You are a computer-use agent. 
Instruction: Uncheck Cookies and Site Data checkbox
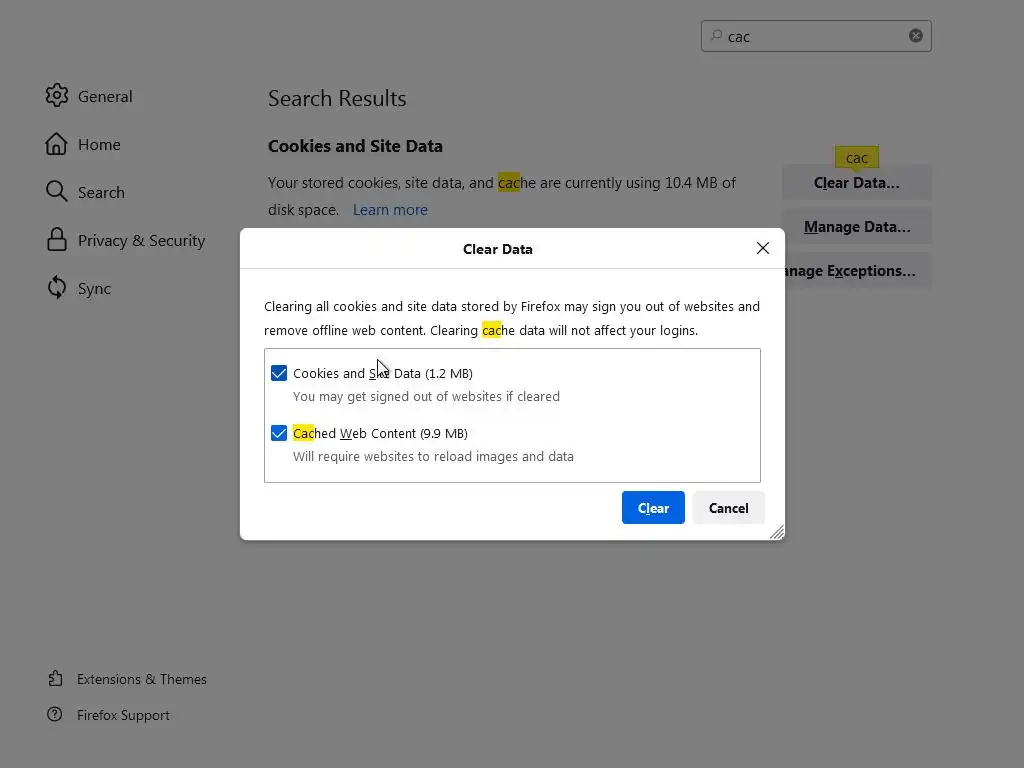(x=279, y=373)
